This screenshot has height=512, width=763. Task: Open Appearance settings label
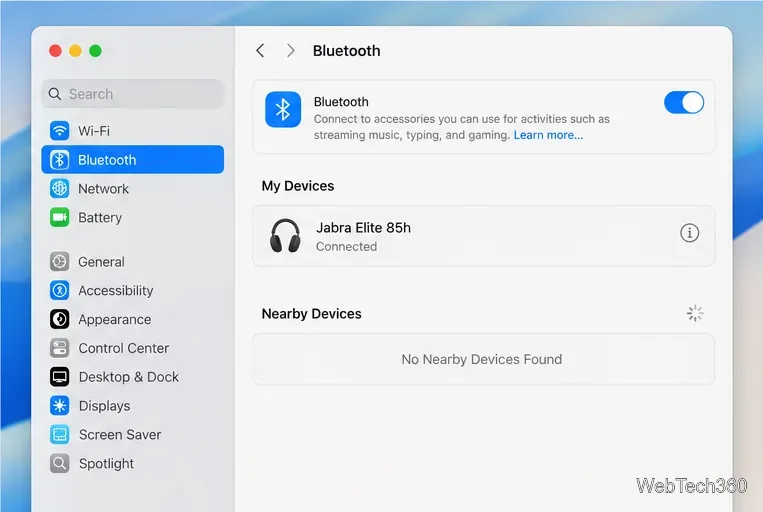[115, 320]
